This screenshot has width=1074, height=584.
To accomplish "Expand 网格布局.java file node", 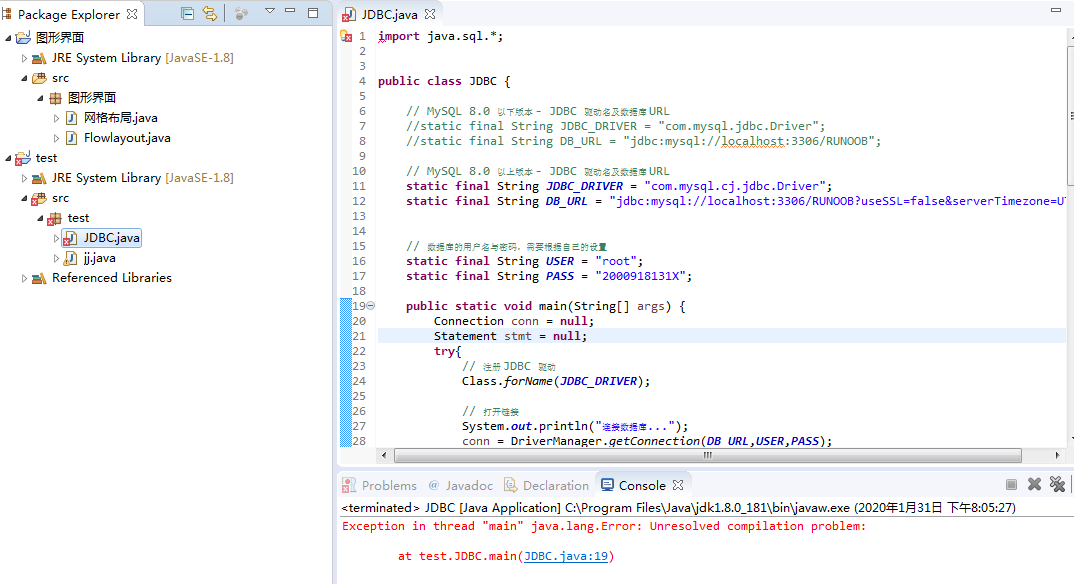I will click(x=56, y=118).
